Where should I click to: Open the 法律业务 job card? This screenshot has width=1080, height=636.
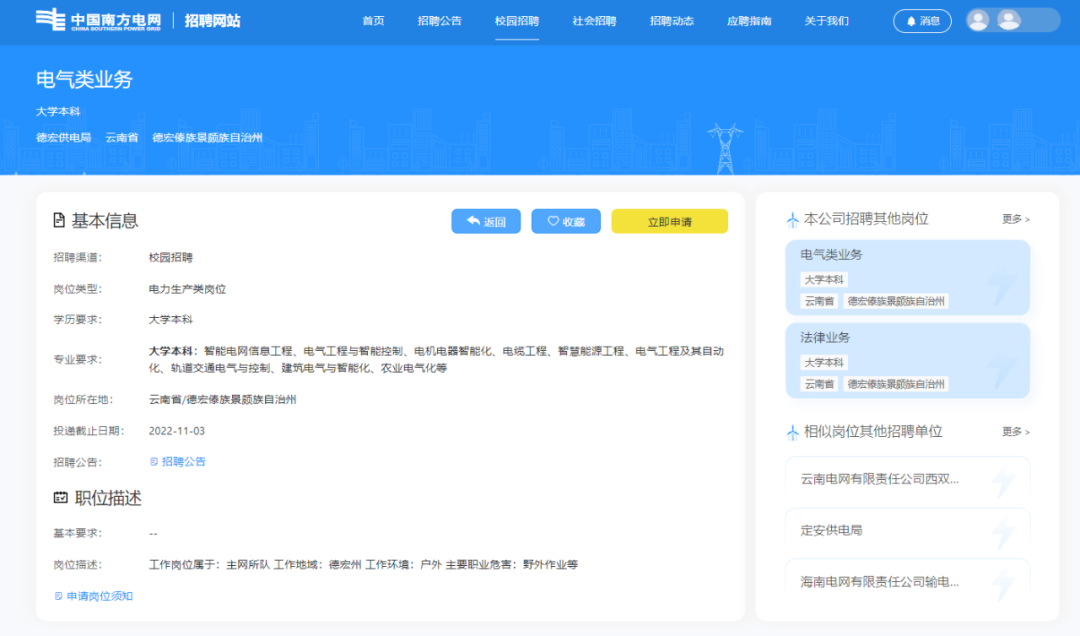click(x=907, y=360)
